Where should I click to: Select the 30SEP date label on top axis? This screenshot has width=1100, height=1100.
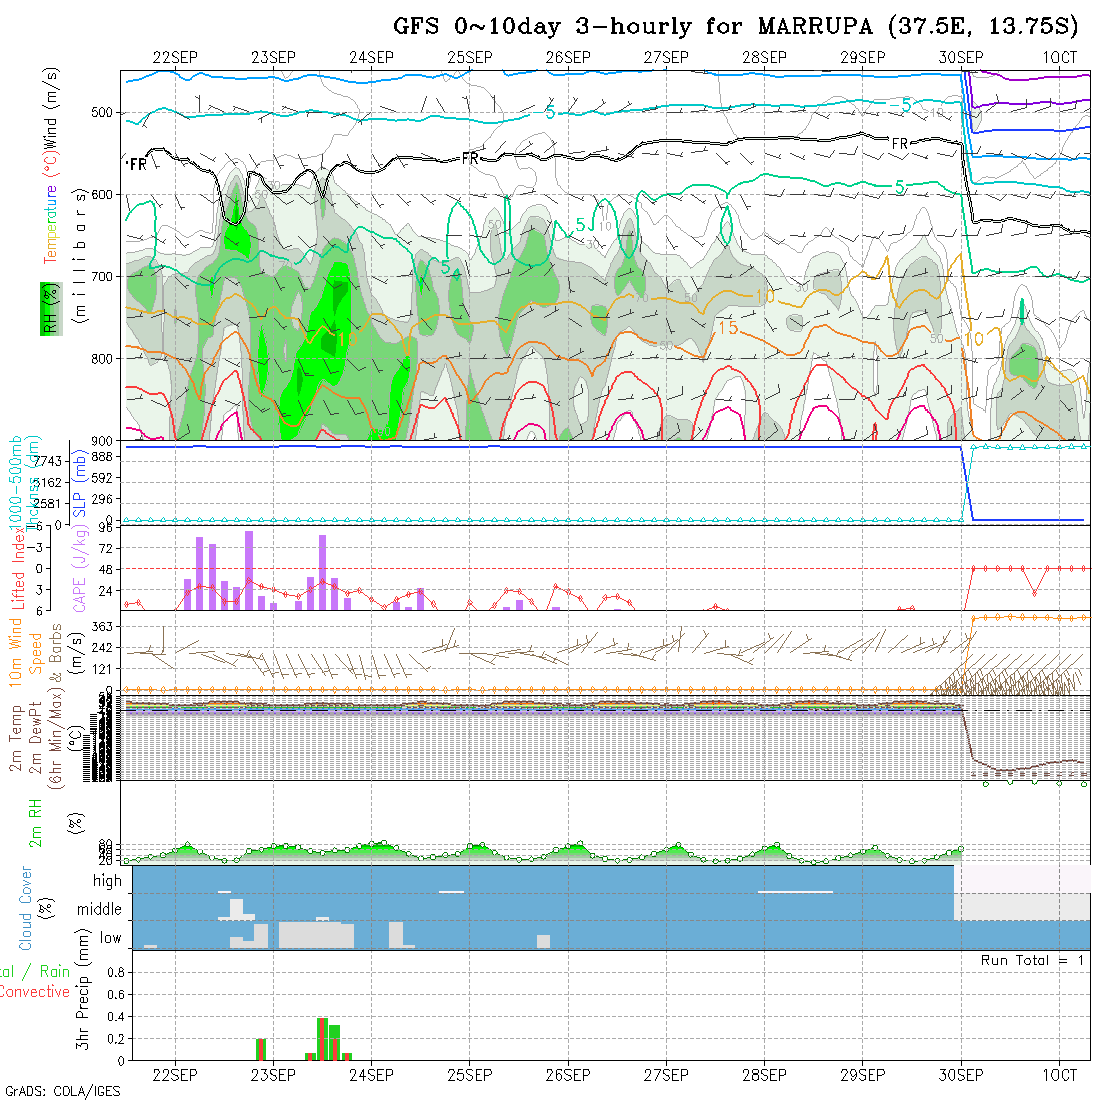pyautogui.click(x=961, y=57)
